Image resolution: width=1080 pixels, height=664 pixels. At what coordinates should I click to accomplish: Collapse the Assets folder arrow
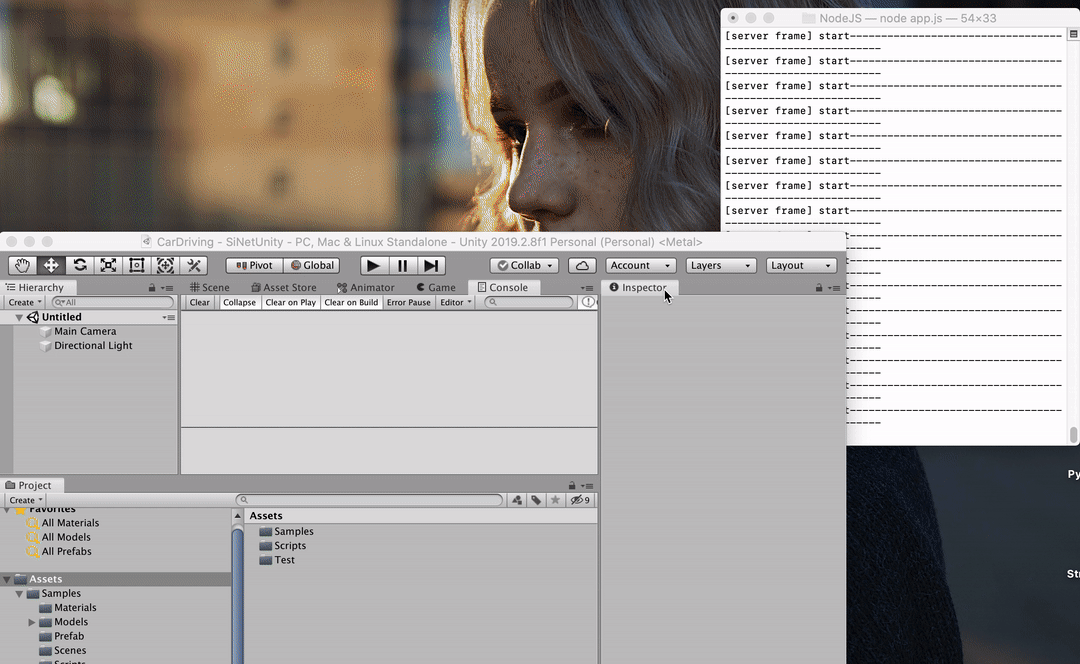(7, 579)
